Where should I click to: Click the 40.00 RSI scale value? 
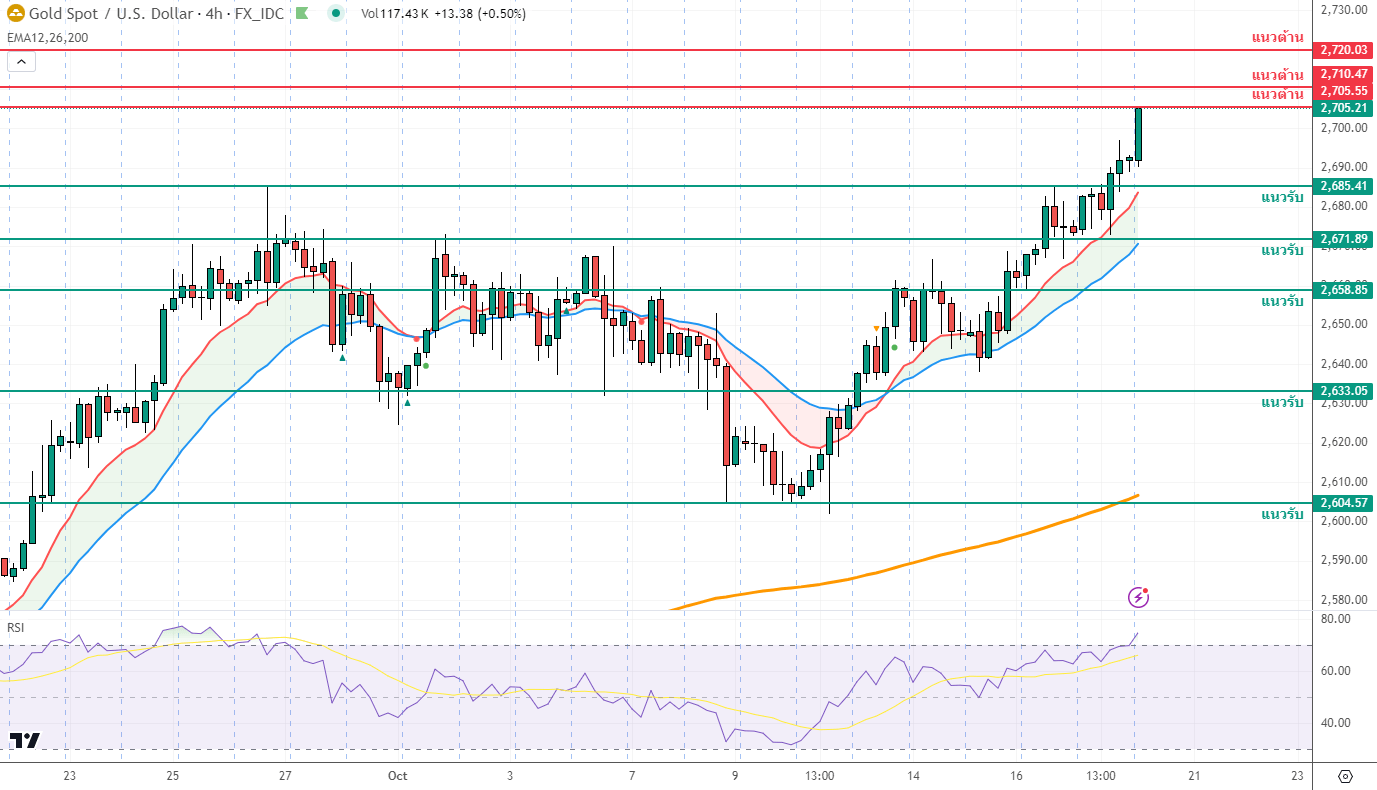(1335, 723)
